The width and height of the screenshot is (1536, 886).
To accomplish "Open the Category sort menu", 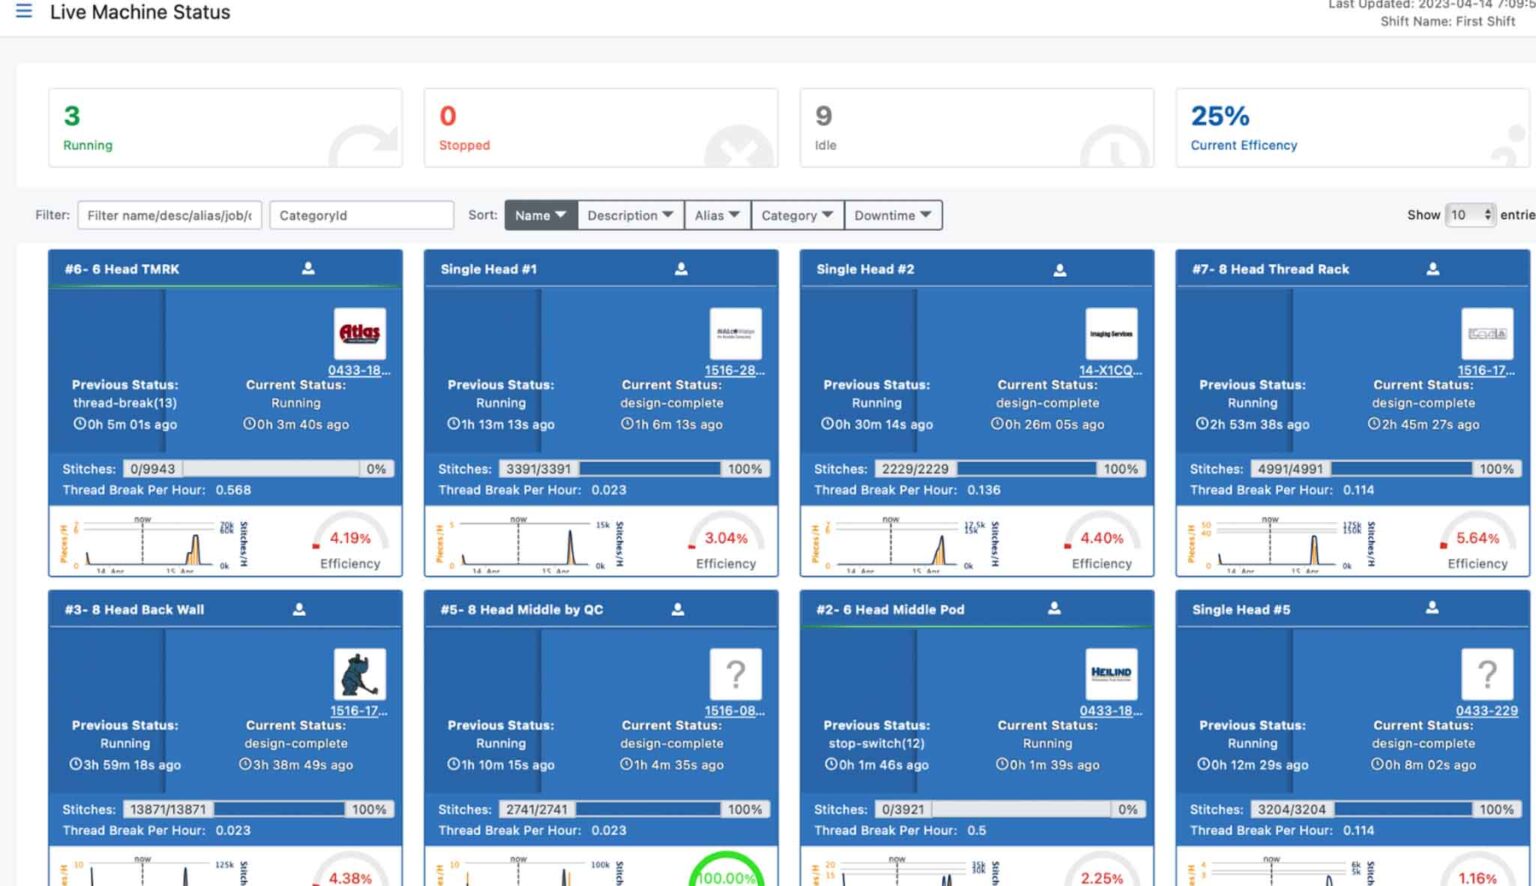I will [x=797, y=215].
